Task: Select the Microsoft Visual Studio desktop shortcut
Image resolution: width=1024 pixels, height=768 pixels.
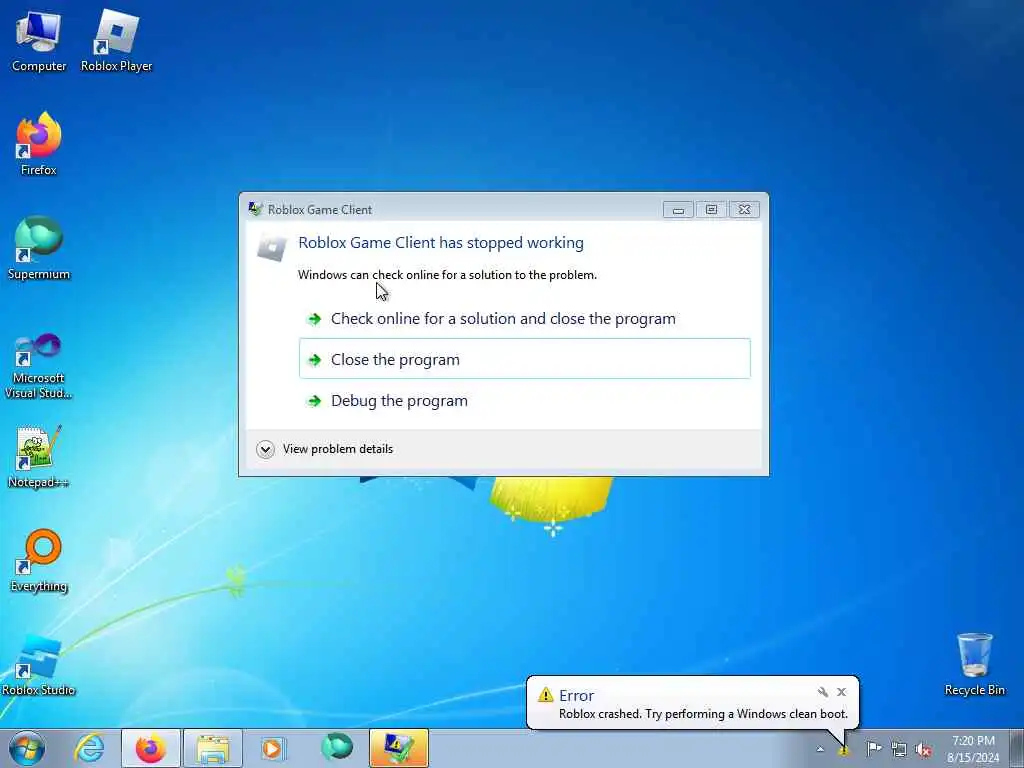Action: pos(39,366)
